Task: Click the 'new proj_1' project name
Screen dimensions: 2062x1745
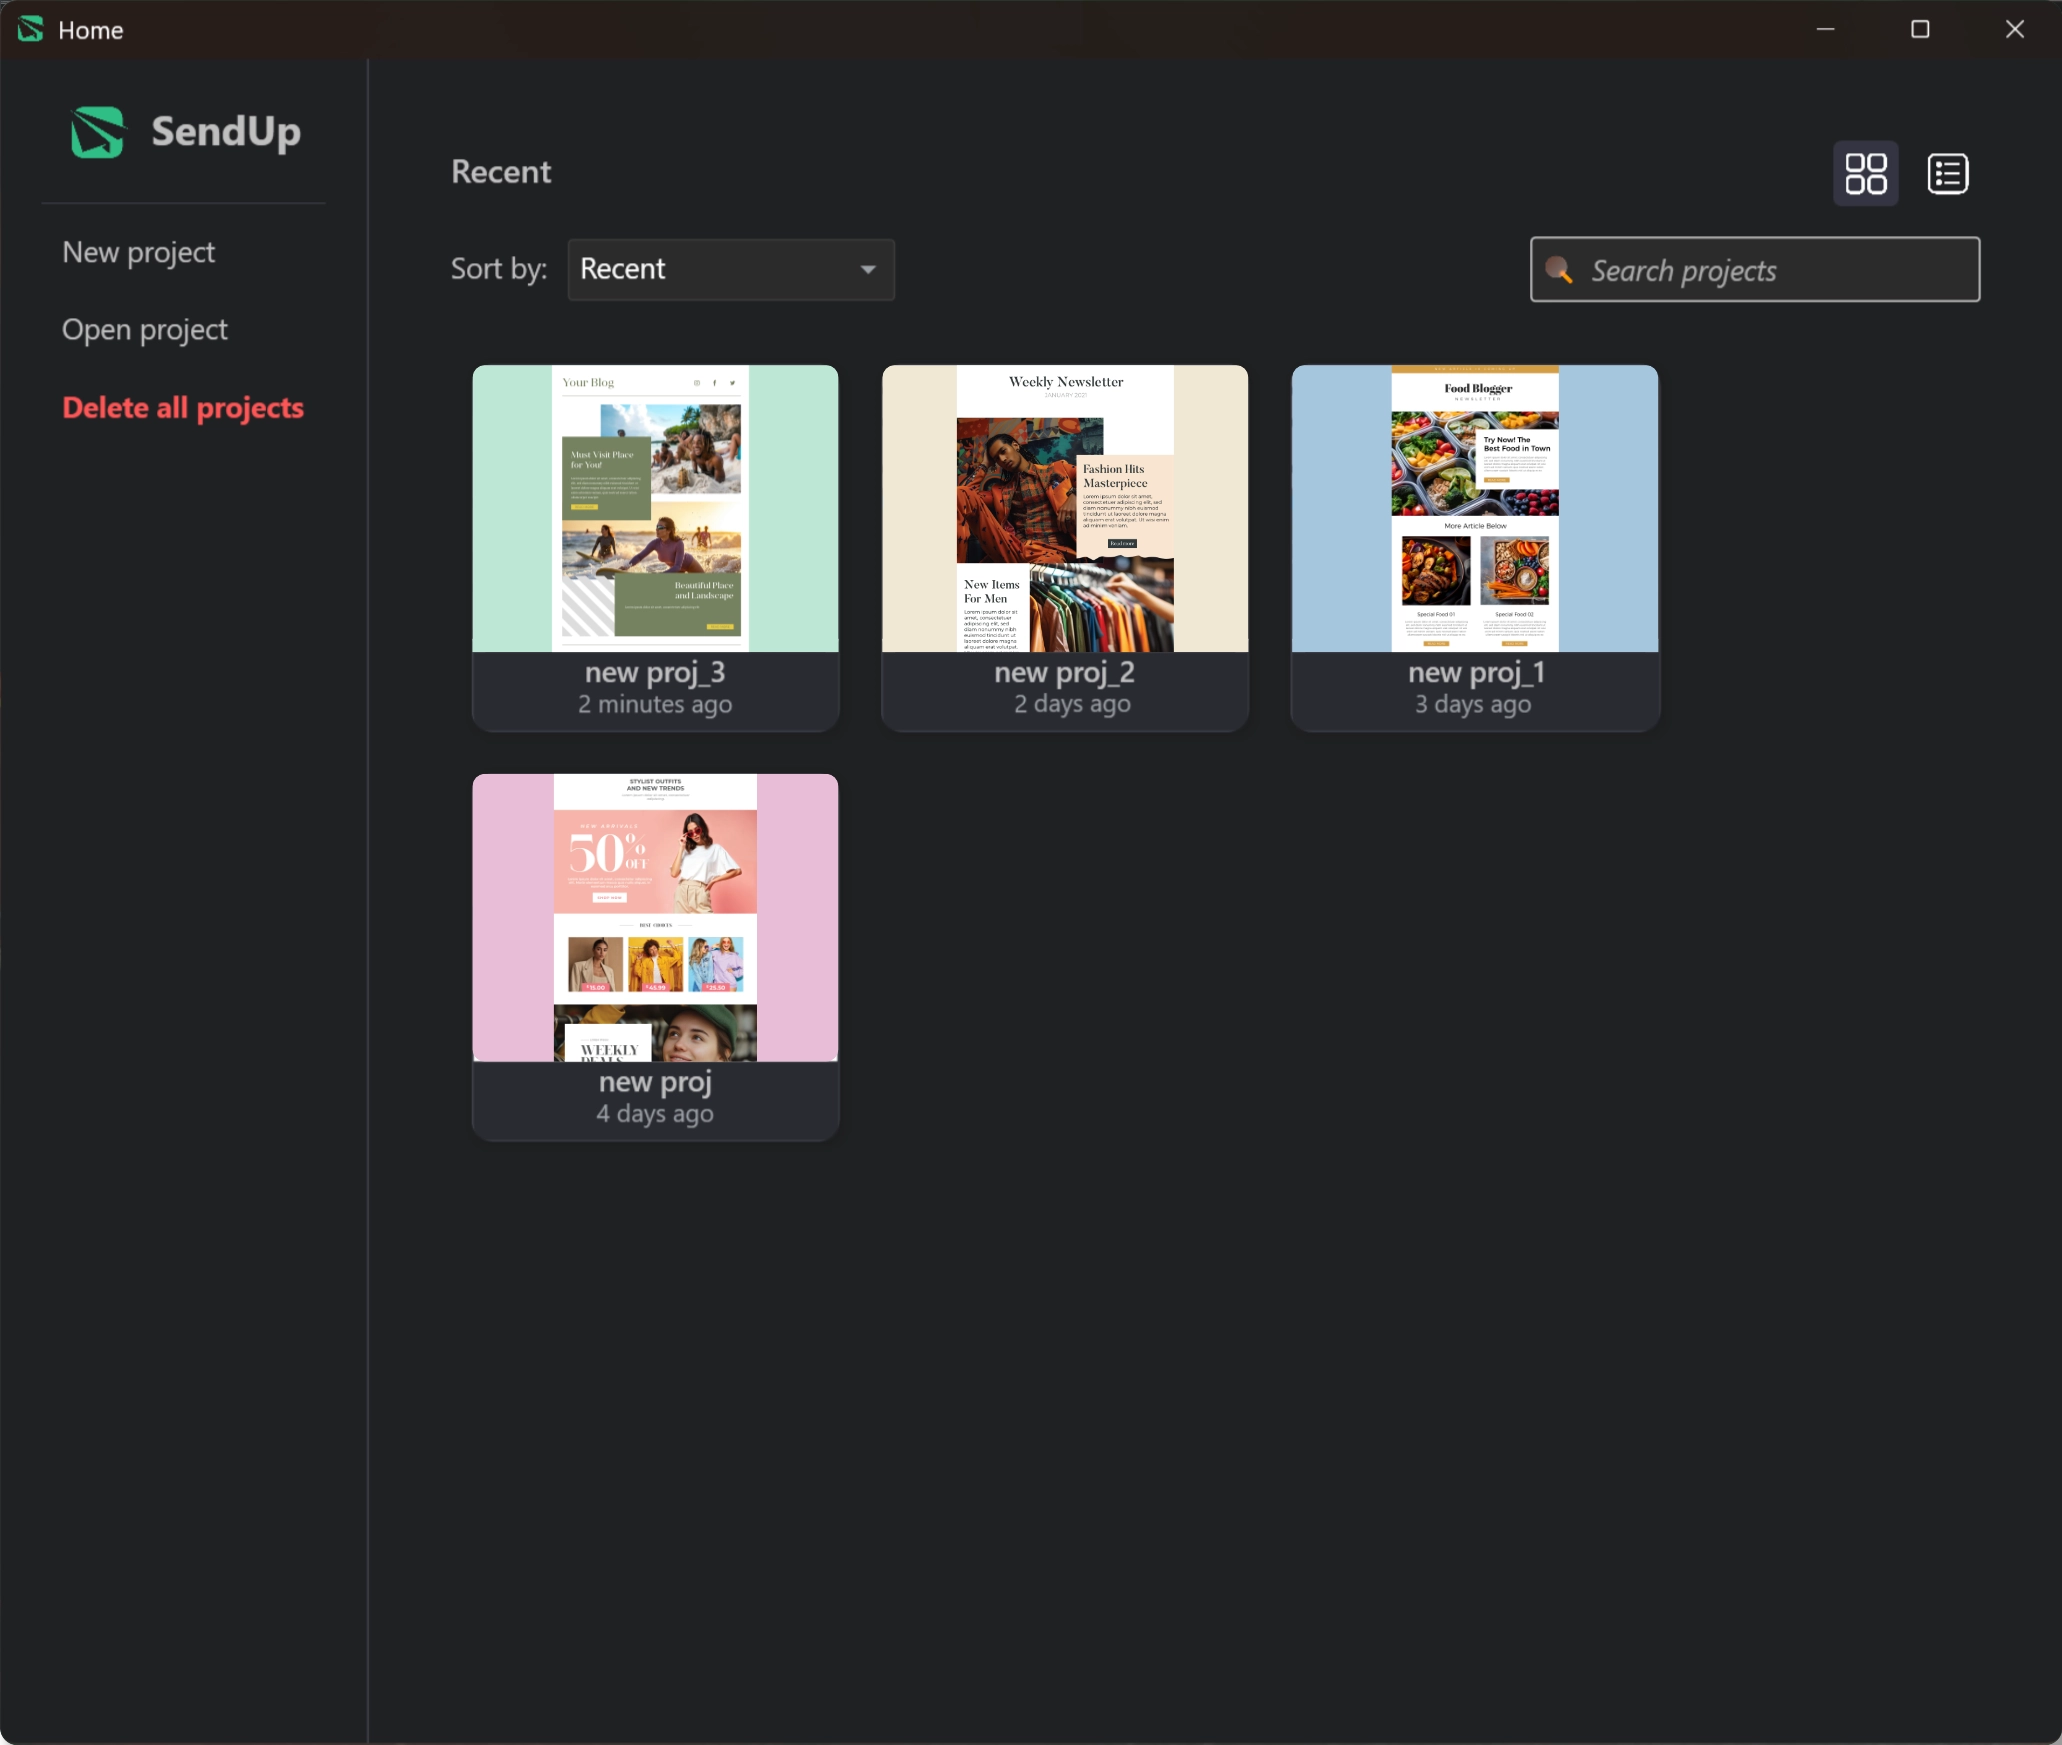Action: [1476, 673]
